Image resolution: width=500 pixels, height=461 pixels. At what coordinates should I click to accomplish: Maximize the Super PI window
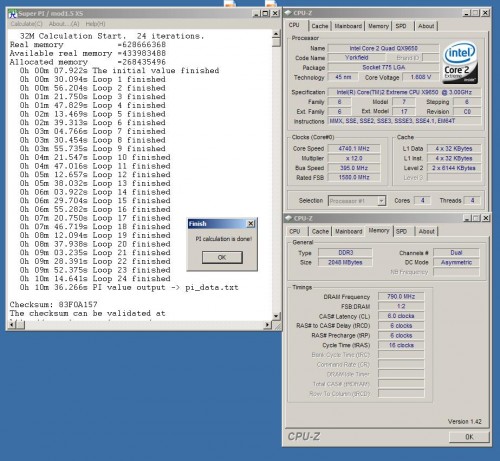pos(265,14)
